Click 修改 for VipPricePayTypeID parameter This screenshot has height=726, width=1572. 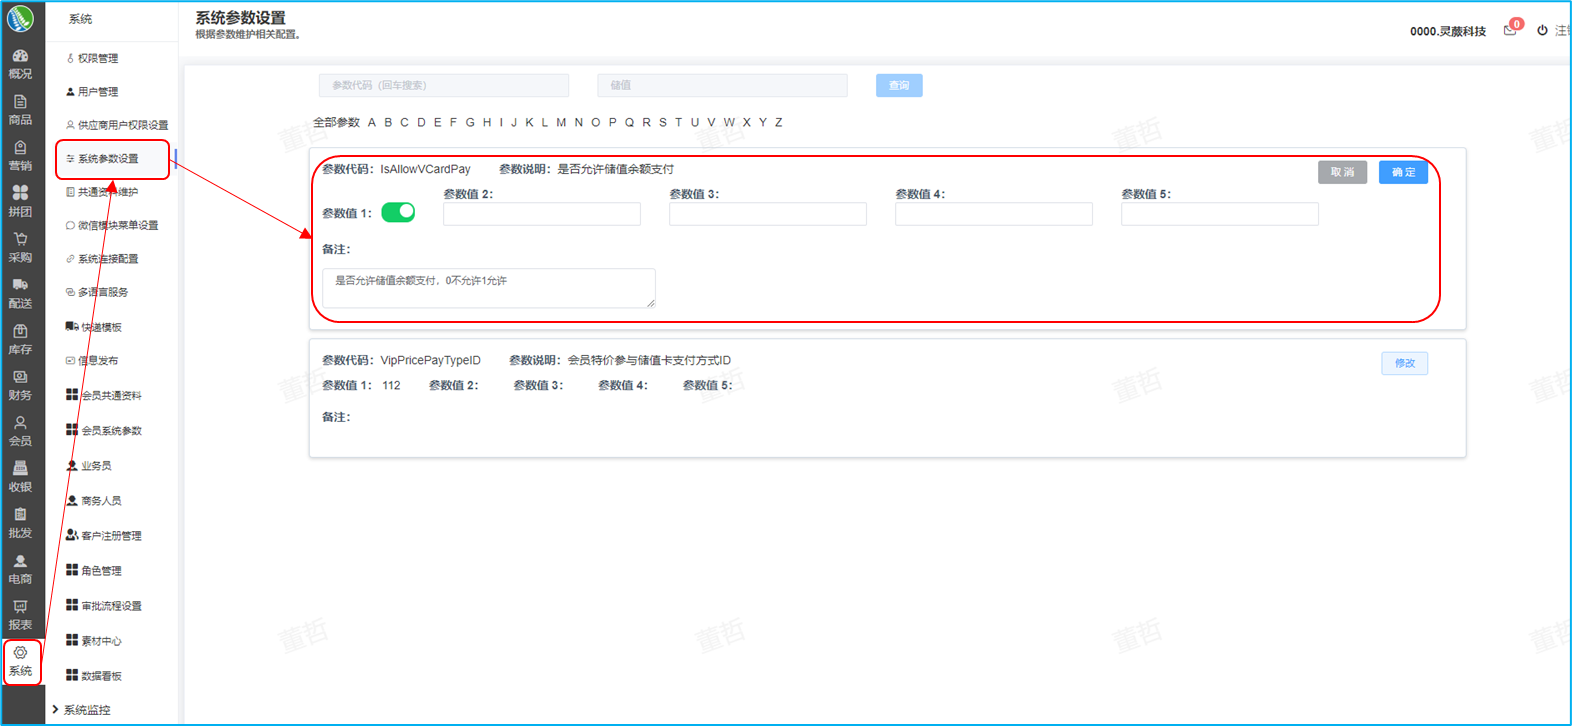1405,363
